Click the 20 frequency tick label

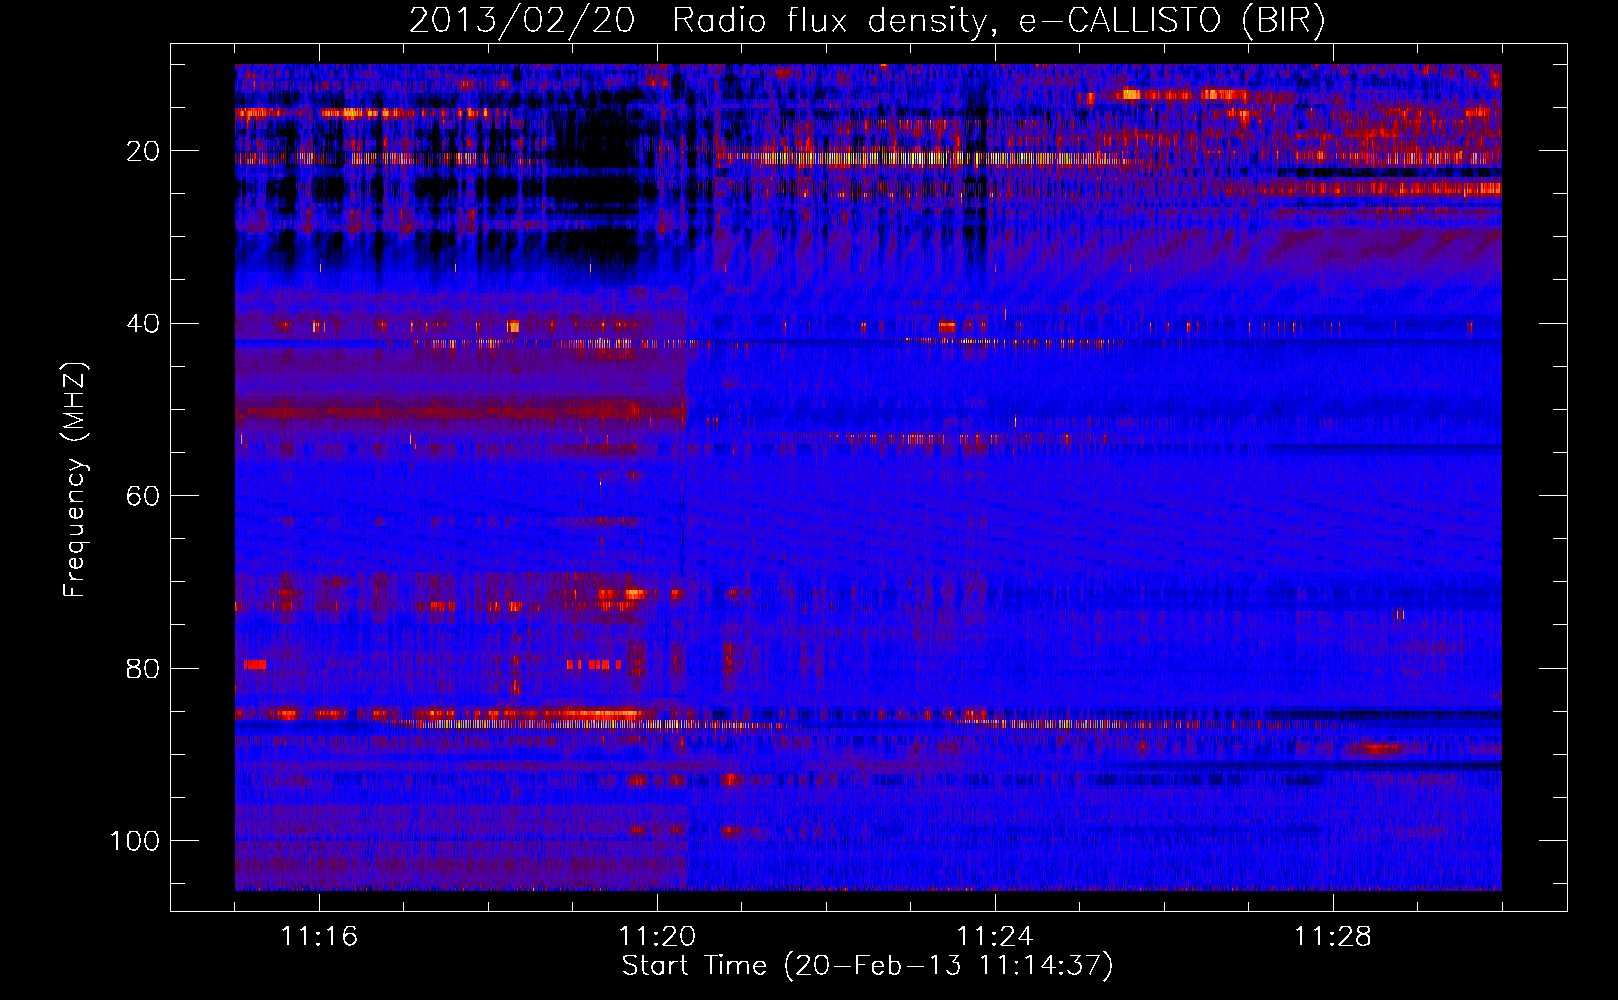[x=143, y=151]
